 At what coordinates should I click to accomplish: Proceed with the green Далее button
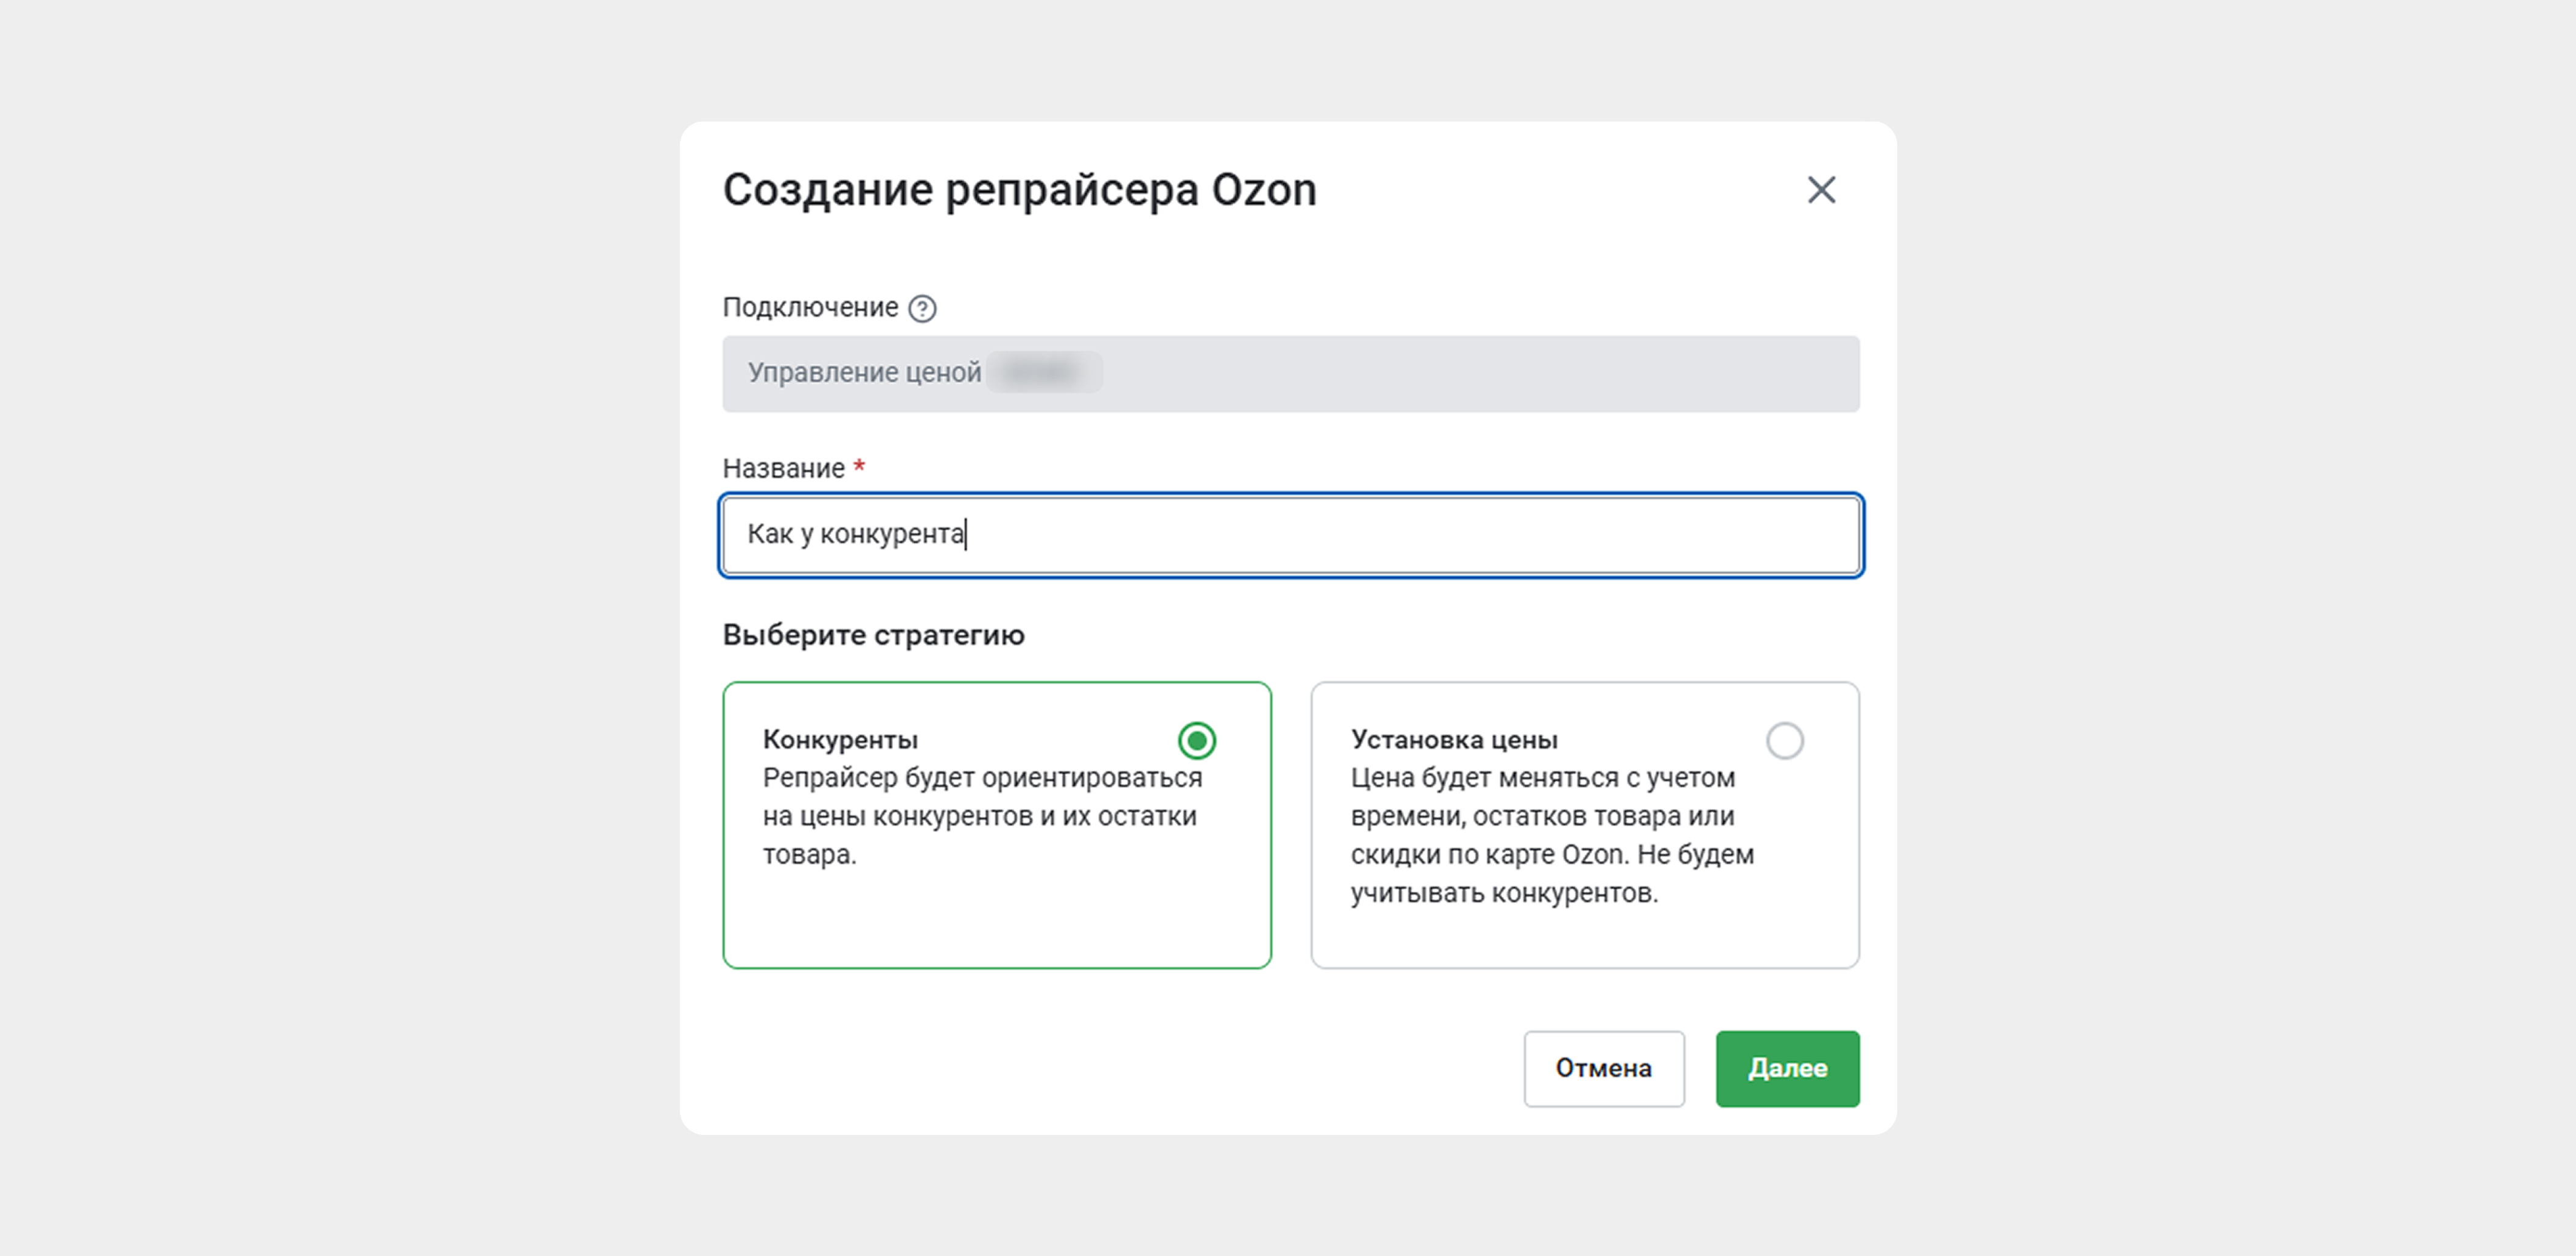[x=1787, y=1069]
